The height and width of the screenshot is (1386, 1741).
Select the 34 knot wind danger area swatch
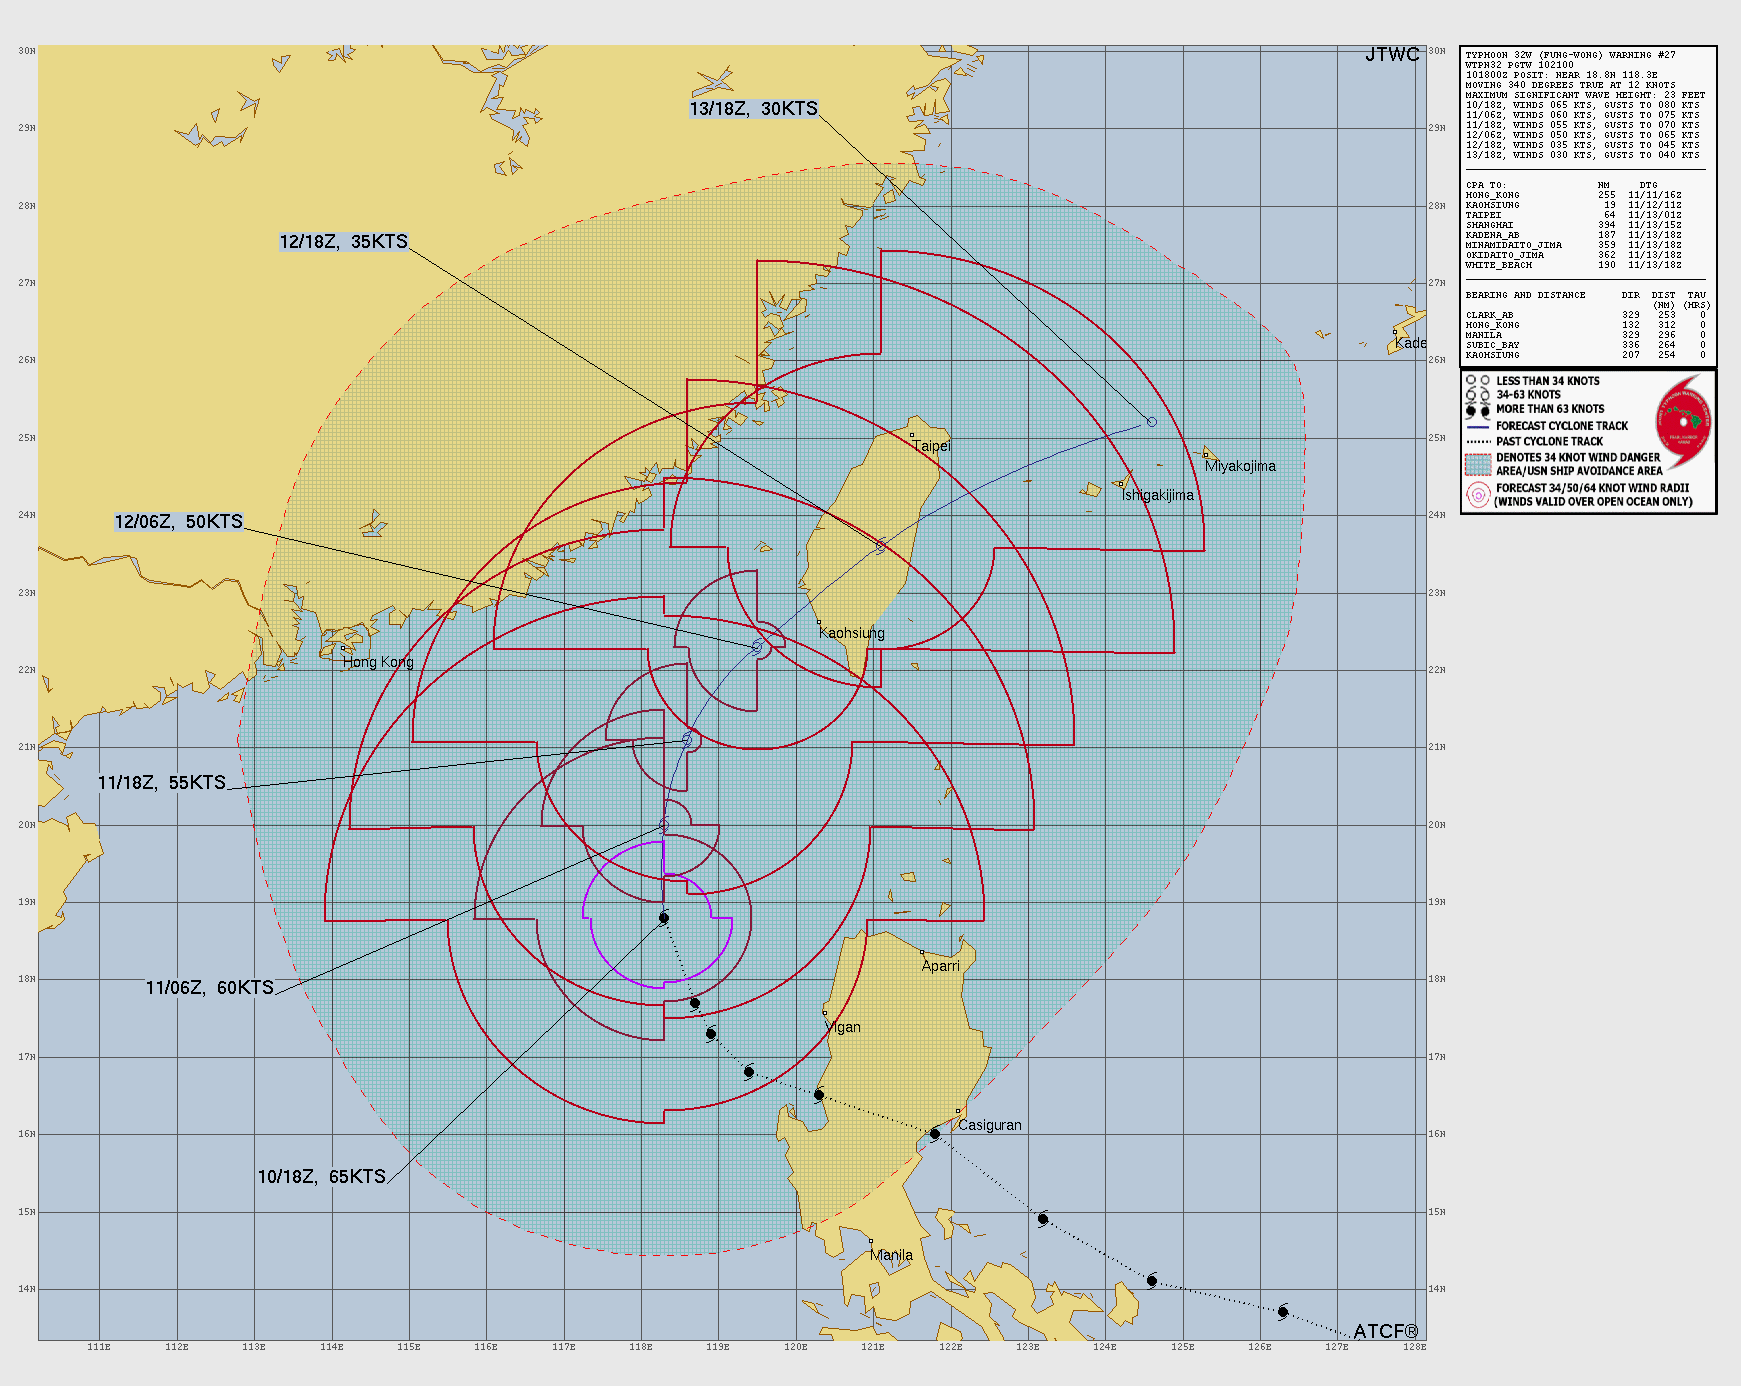[x=1478, y=464]
